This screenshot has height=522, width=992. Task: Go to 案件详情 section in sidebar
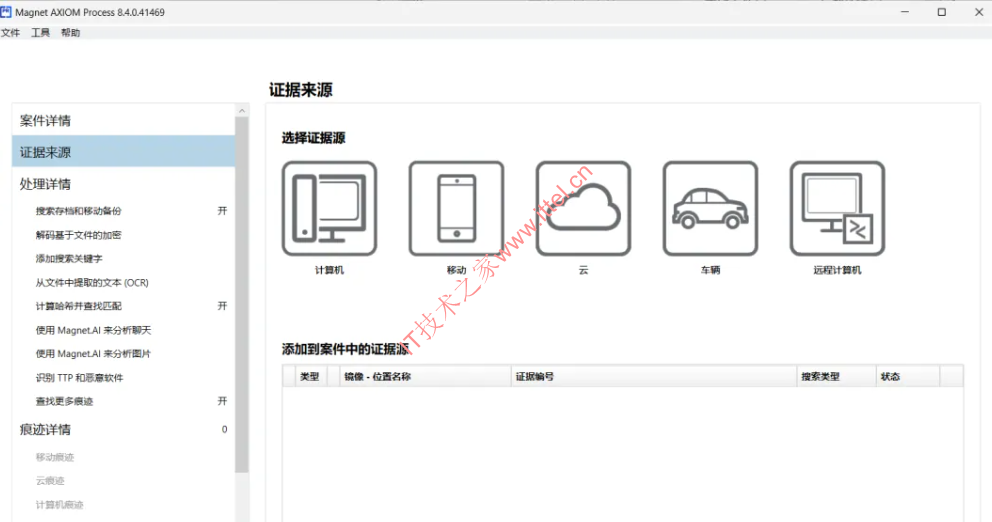tap(46, 121)
